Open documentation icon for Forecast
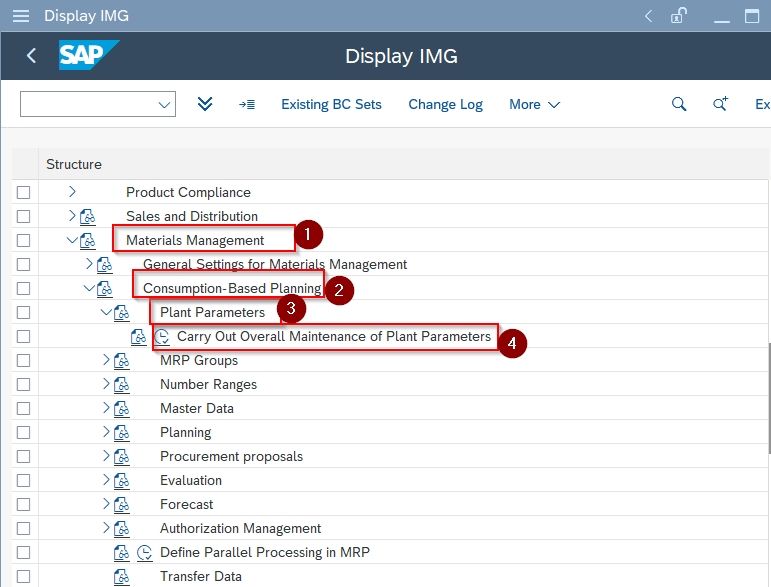This screenshot has height=587, width=771. pos(121,505)
